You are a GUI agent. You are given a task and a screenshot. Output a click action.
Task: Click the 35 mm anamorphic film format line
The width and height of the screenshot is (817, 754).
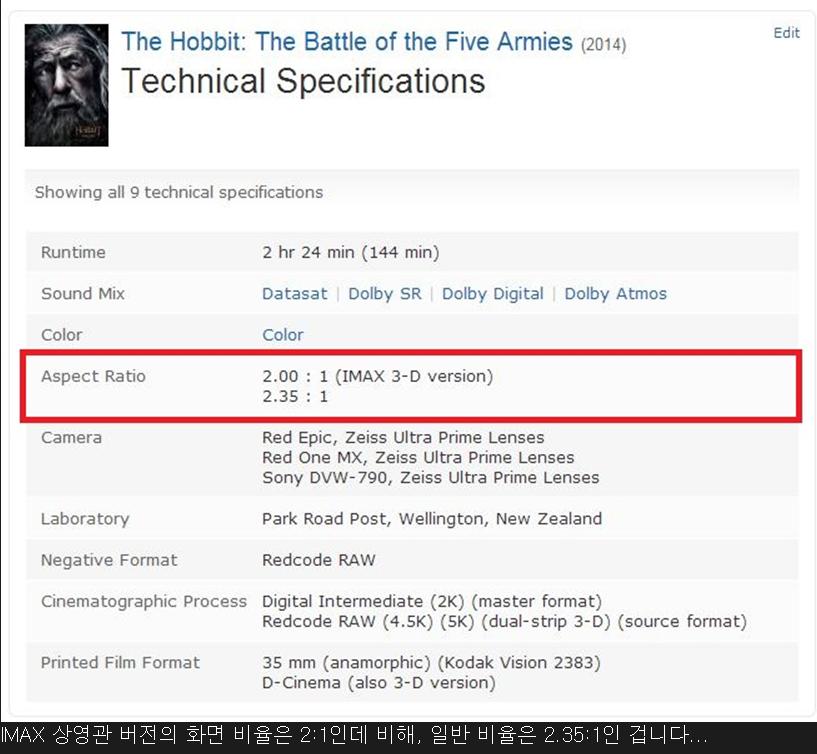(431, 663)
